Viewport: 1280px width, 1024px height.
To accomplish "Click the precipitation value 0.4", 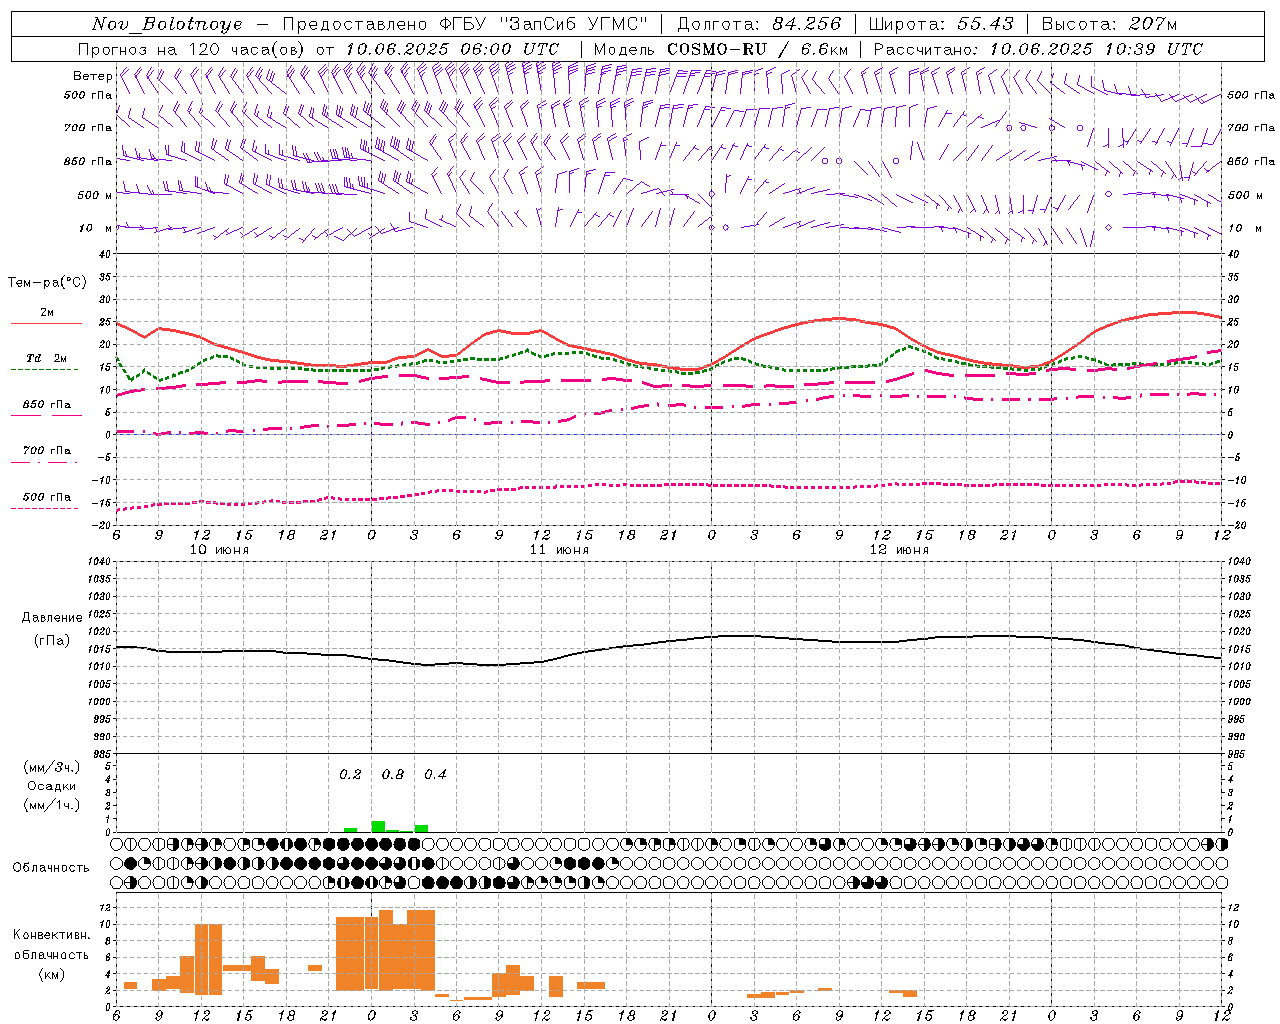I will click(x=435, y=774).
